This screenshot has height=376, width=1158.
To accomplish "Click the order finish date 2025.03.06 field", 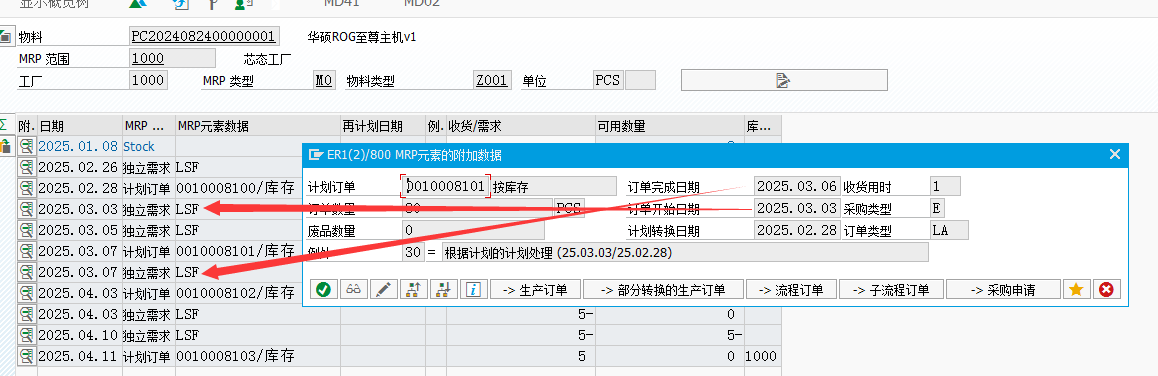I will [797, 186].
